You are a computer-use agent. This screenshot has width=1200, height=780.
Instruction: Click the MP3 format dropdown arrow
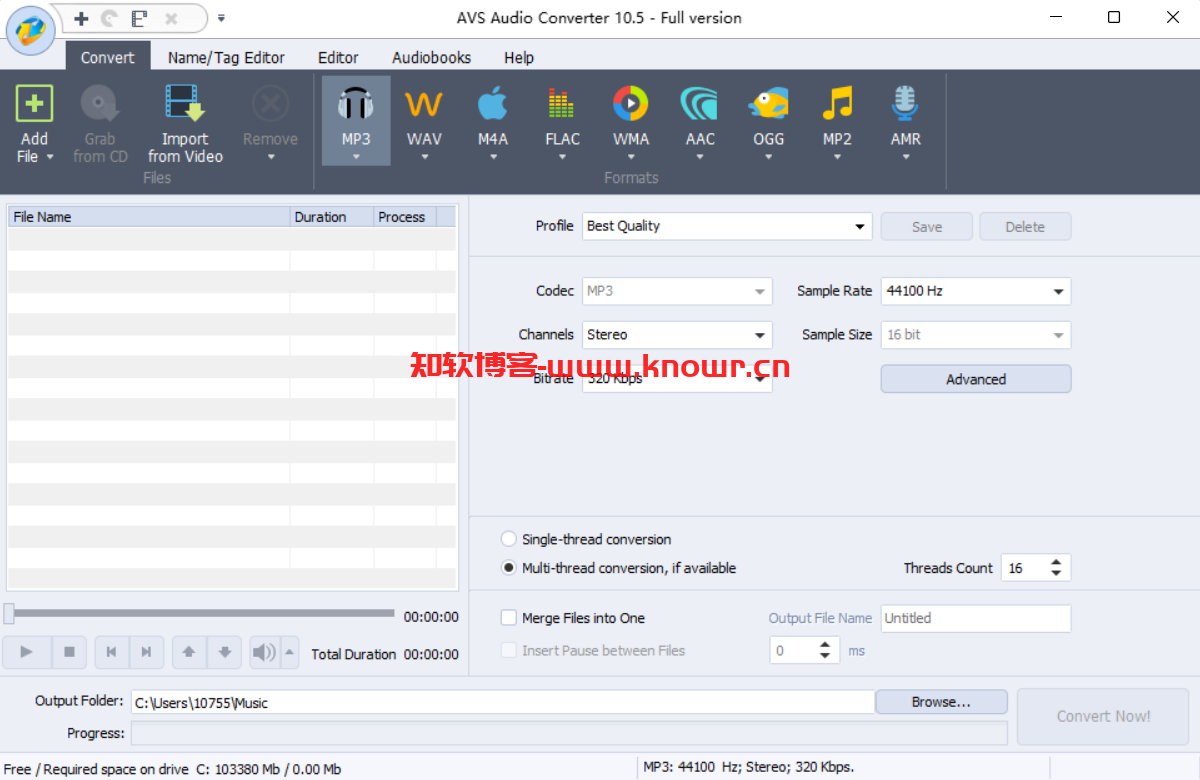pyautogui.click(x=356, y=157)
